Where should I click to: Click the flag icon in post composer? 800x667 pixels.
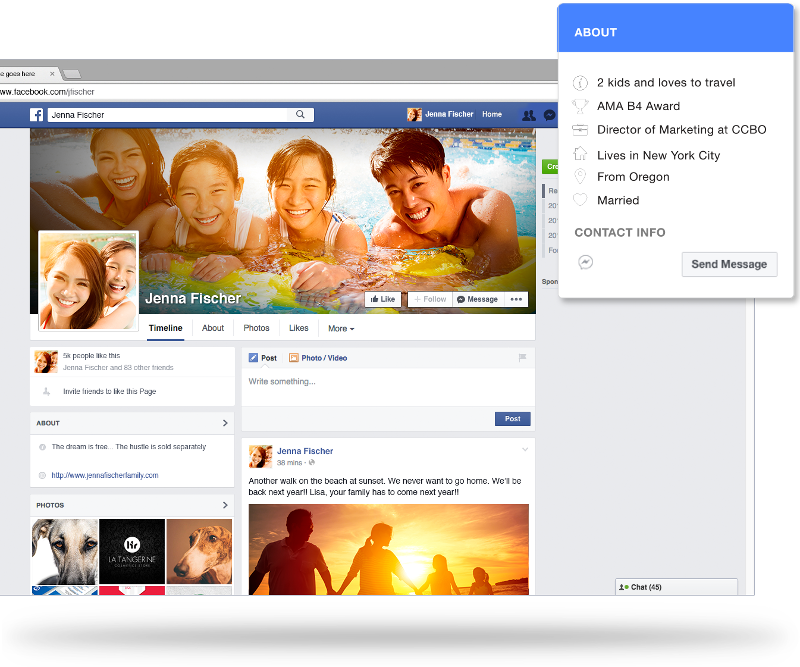click(522, 358)
